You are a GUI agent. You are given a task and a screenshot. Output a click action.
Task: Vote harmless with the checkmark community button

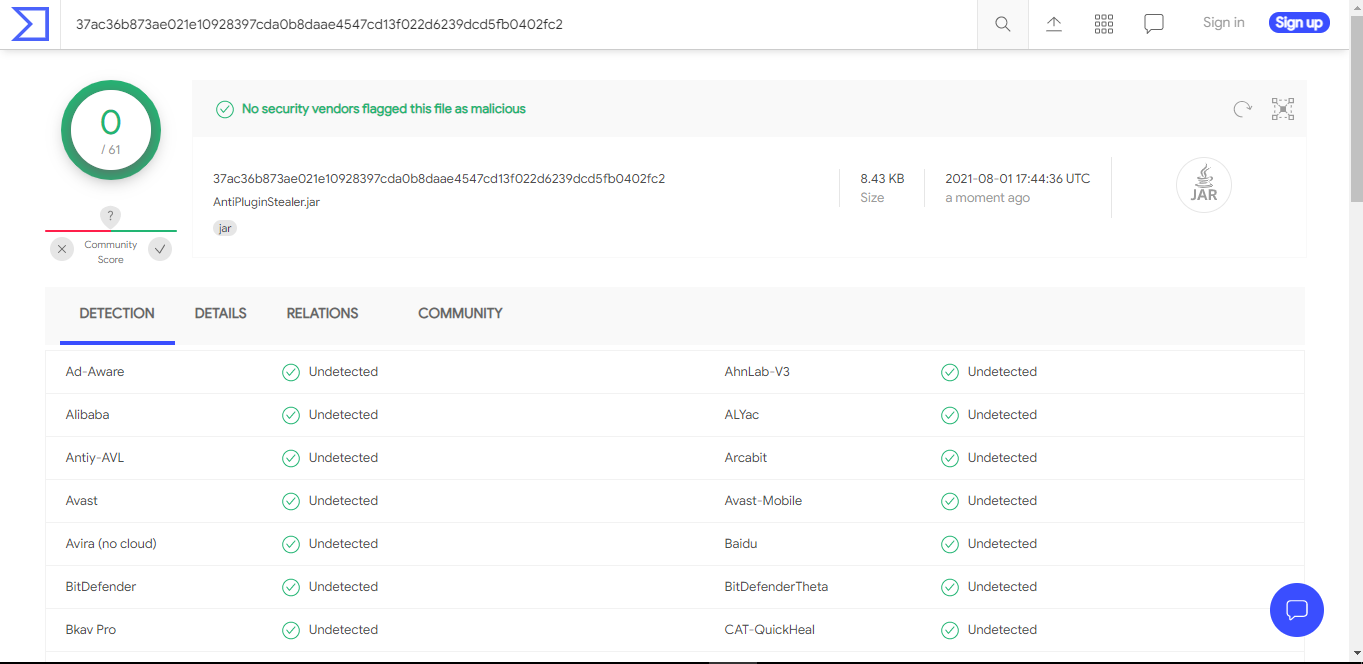tap(160, 249)
